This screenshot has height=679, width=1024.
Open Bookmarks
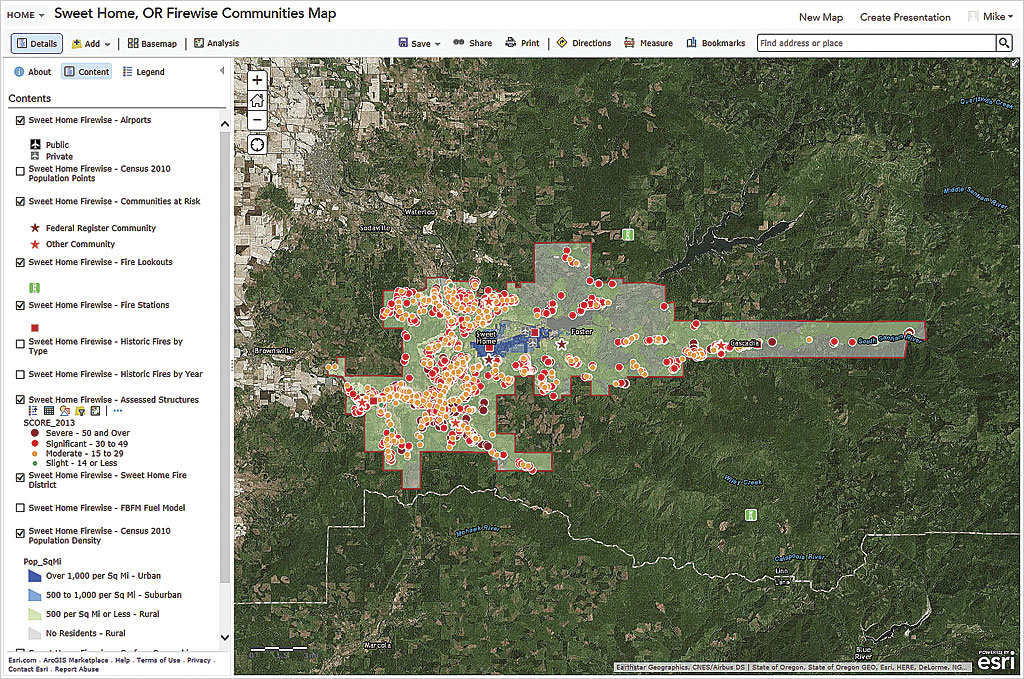point(716,43)
